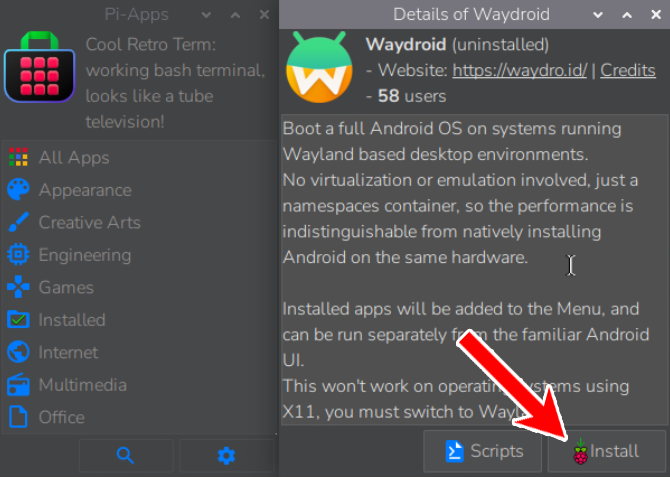The height and width of the screenshot is (477, 670).
Task: Click the Installed checkmark icon
Action: coord(18,320)
